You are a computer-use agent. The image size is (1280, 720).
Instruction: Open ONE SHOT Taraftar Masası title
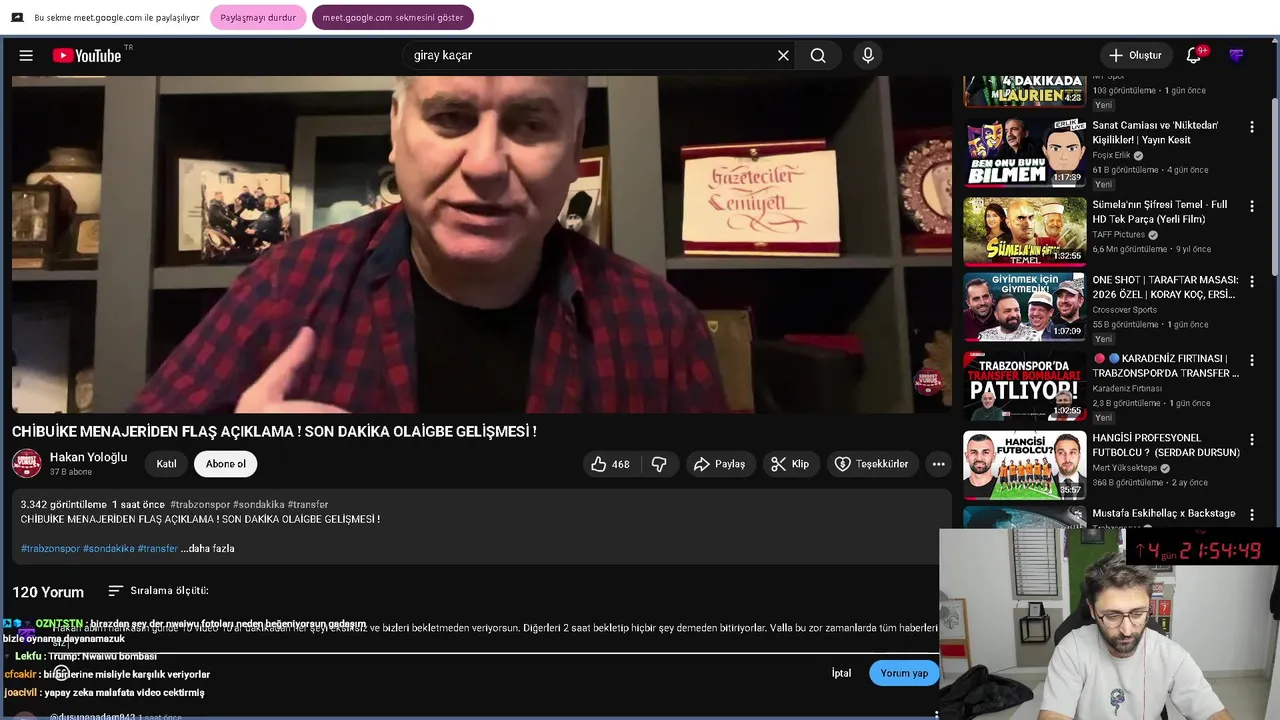coord(1165,287)
